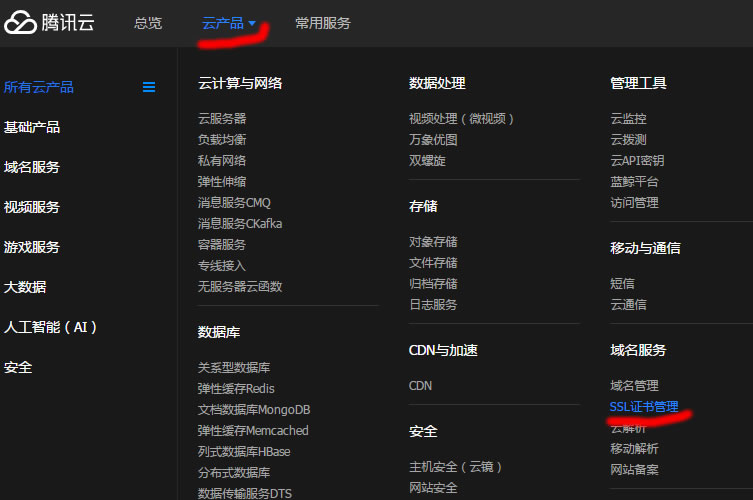Open 移动解析 link
Viewport: 753px width, 500px height.
pos(634,449)
